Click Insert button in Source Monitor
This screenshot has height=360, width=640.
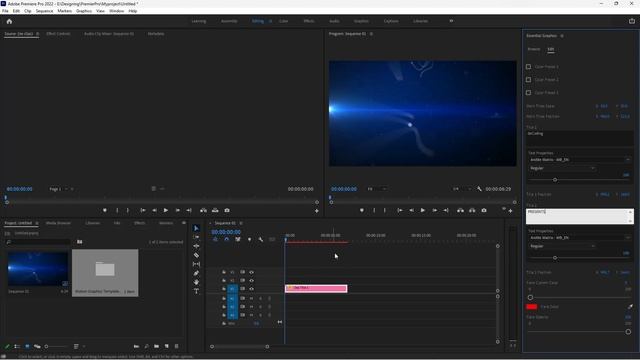tap(203, 210)
